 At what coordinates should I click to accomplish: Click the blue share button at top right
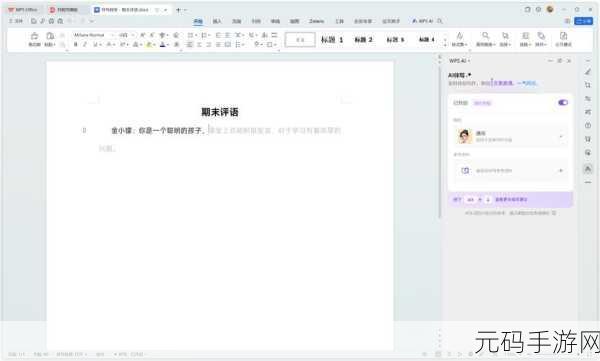pos(584,21)
